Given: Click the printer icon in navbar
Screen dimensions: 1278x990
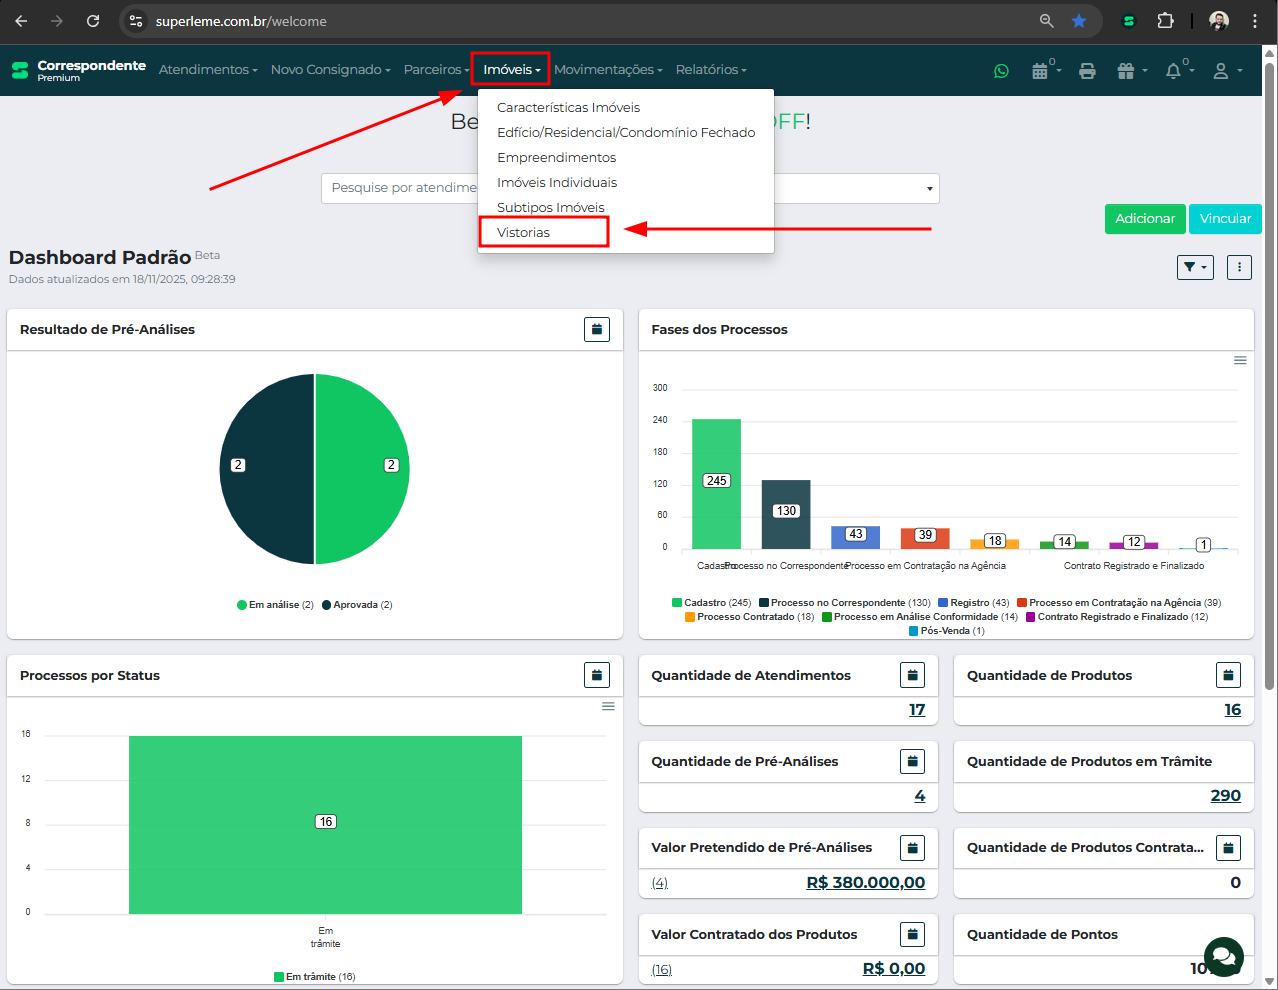Looking at the screenshot, I should 1087,71.
